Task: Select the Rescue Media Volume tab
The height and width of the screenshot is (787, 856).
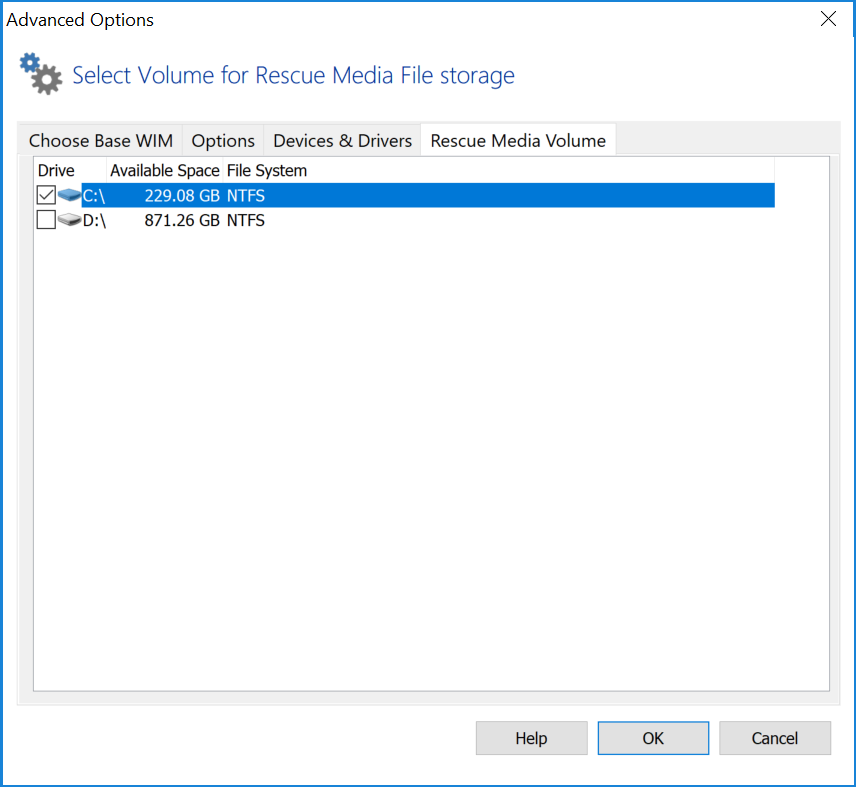Action: [x=518, y=141]
